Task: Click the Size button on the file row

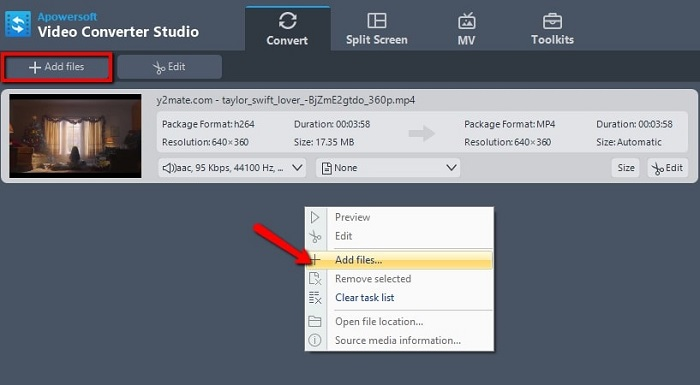Action: [x=625, y=168]
